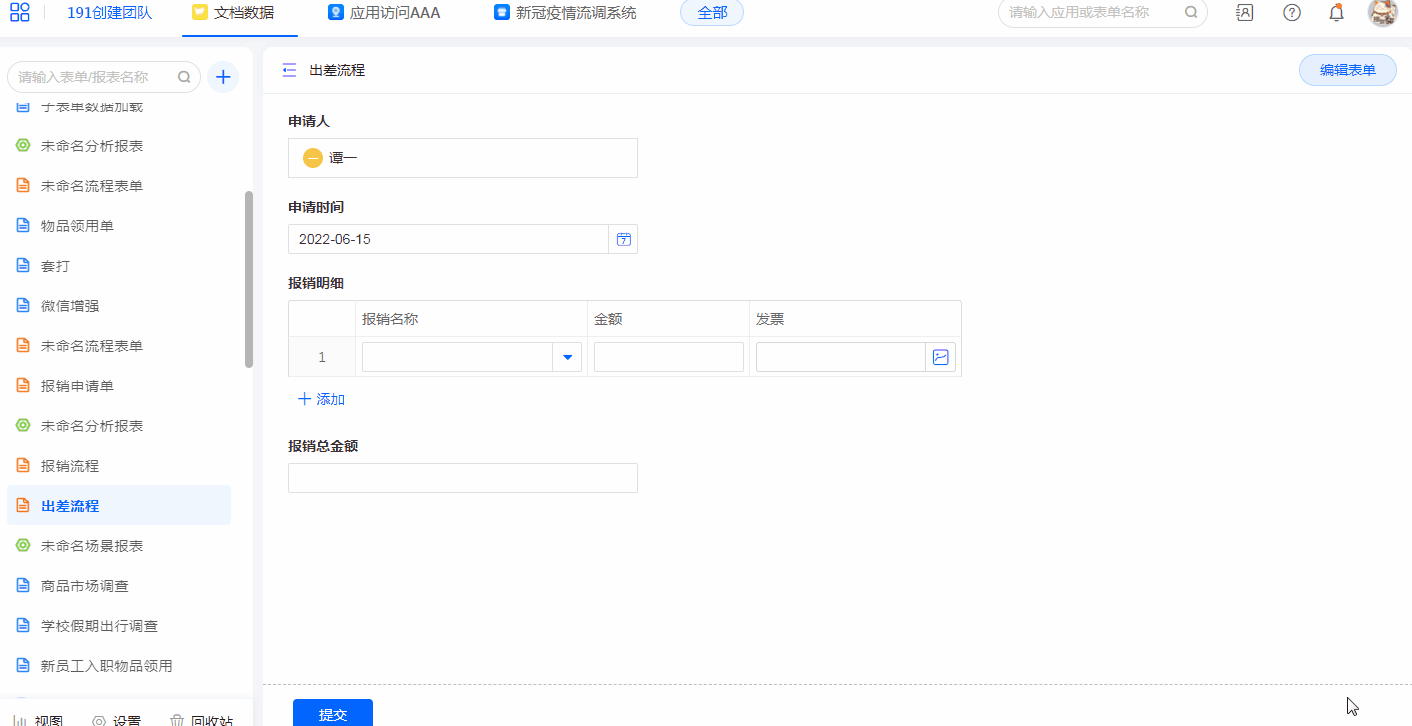The image size is (1412, 726).
Task: Open 报销申请单 in the sidebar
Action: (77, 386)
